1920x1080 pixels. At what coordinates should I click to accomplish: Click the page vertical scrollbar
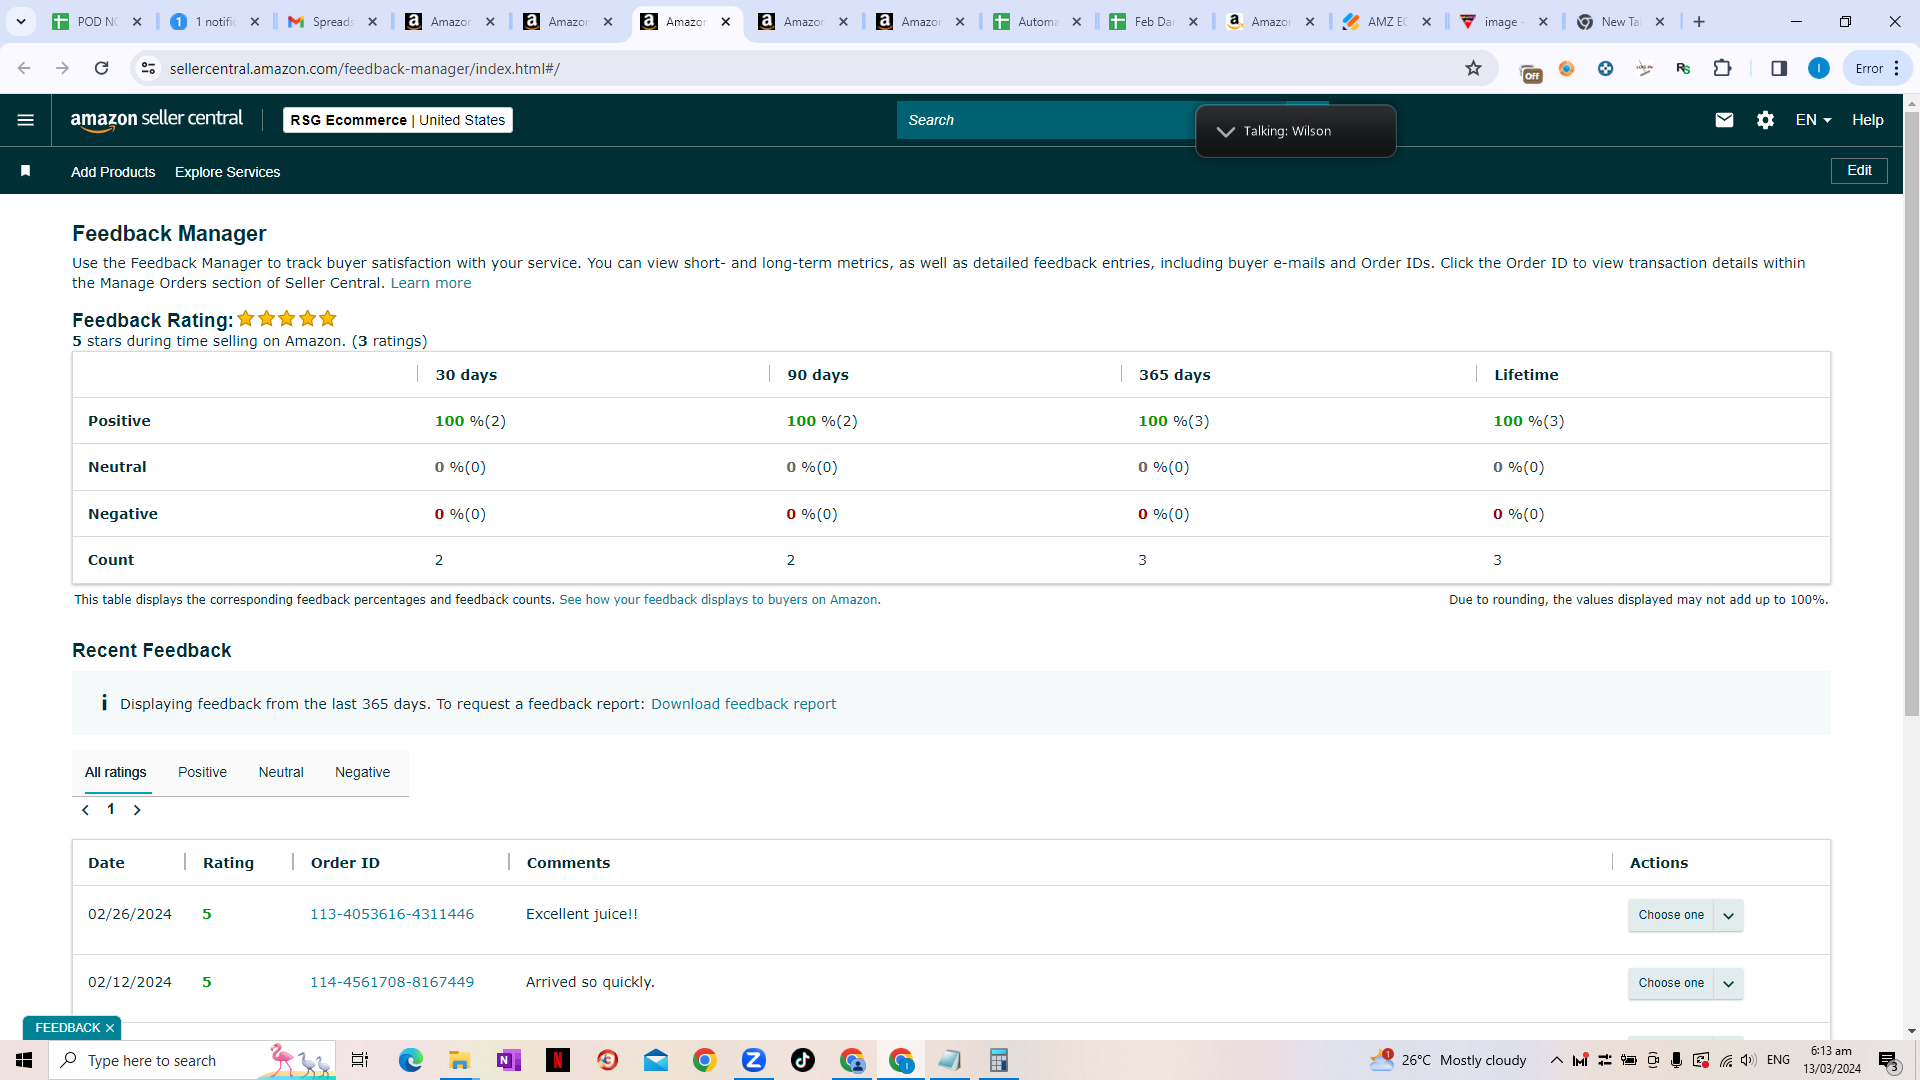pos(1911,413)
